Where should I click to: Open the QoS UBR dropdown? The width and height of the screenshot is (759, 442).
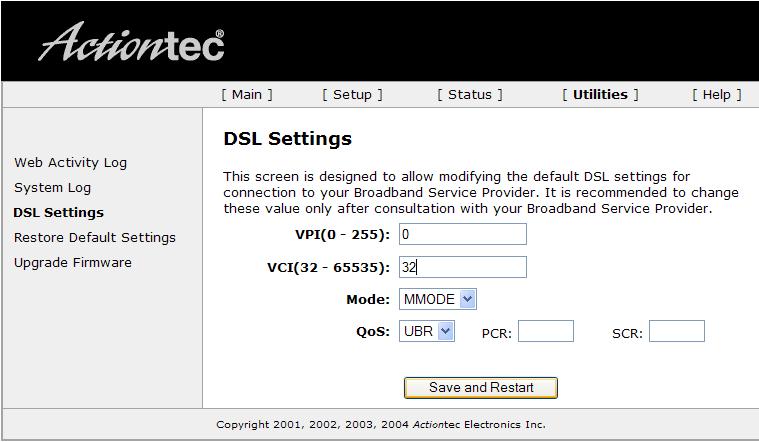426,331
